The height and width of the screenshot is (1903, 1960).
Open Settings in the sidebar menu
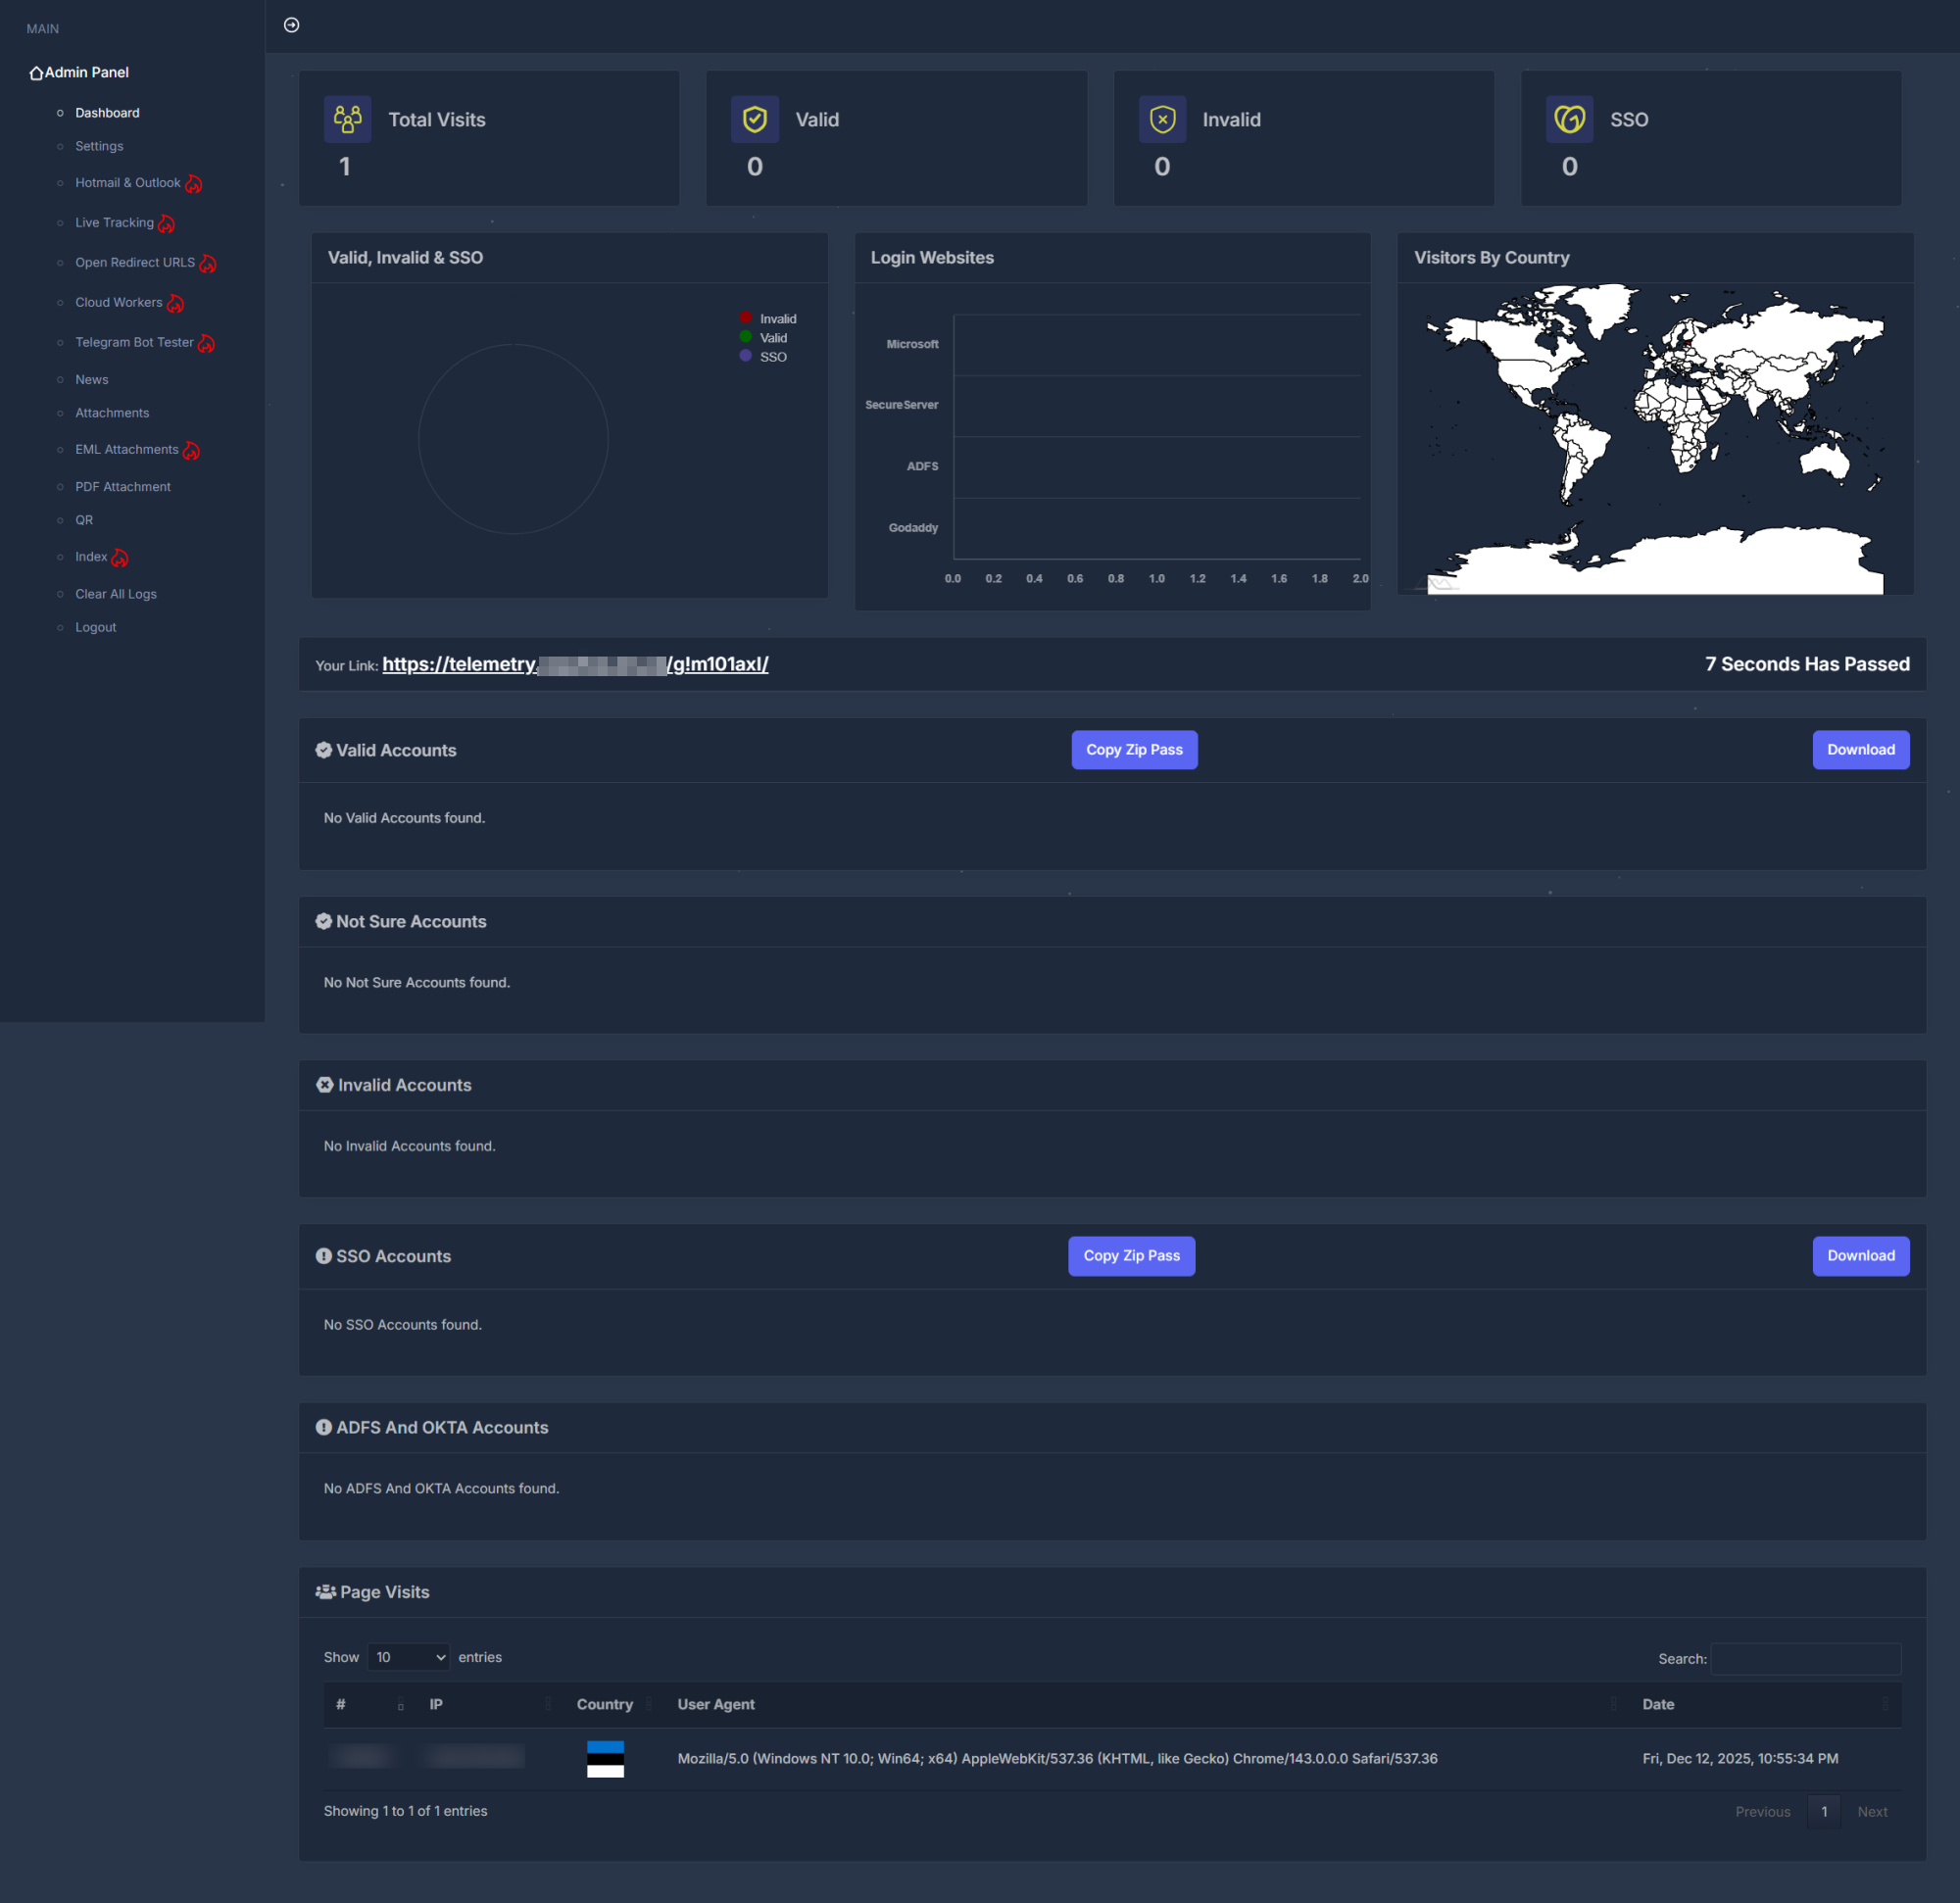point(99,146)
